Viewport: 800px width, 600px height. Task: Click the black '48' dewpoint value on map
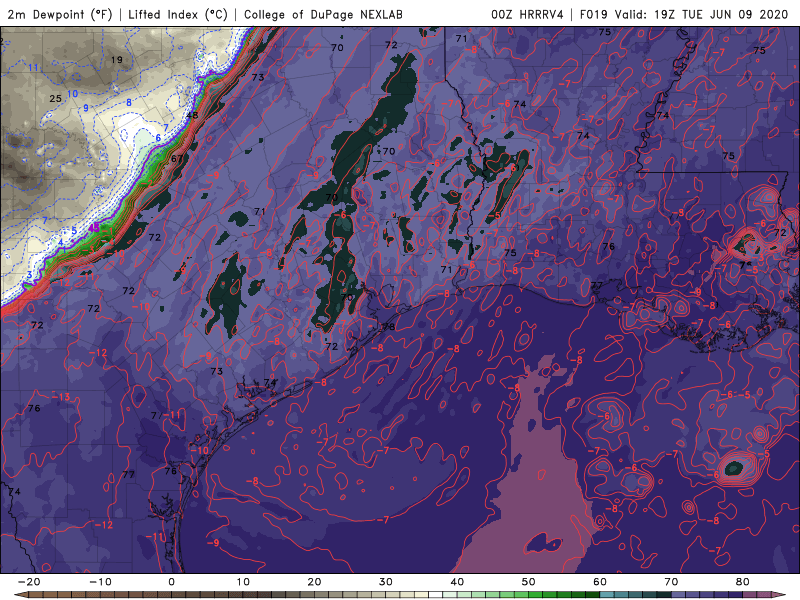coord(192,115)
